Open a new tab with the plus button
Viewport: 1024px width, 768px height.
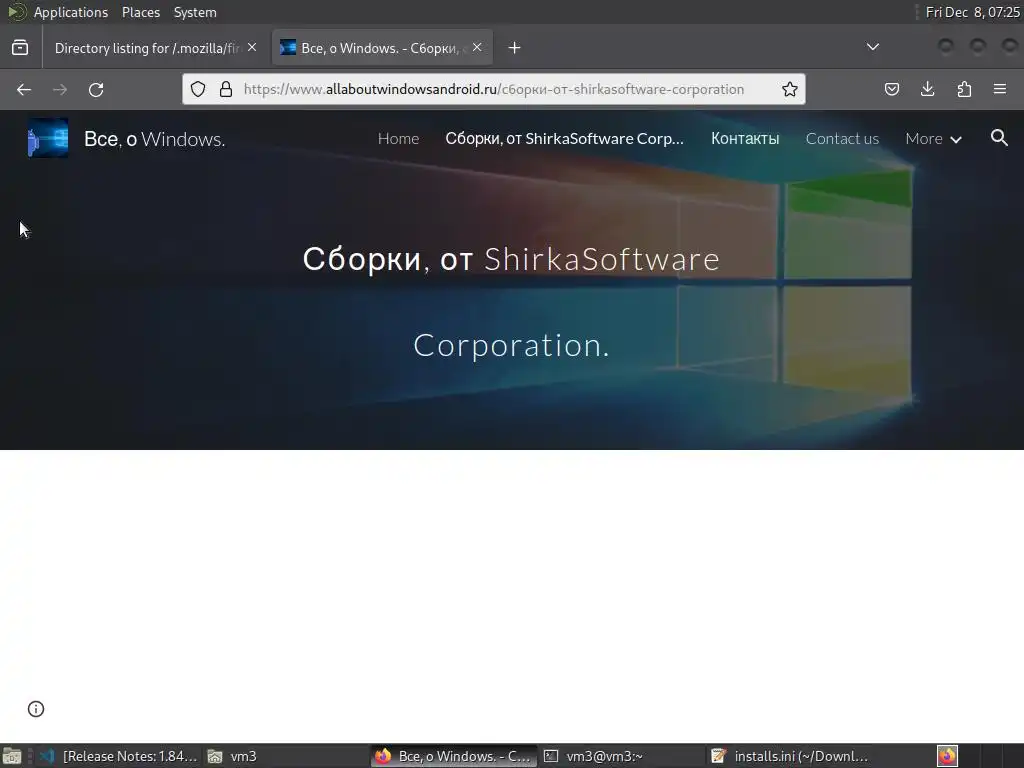[x=515, y=48]
